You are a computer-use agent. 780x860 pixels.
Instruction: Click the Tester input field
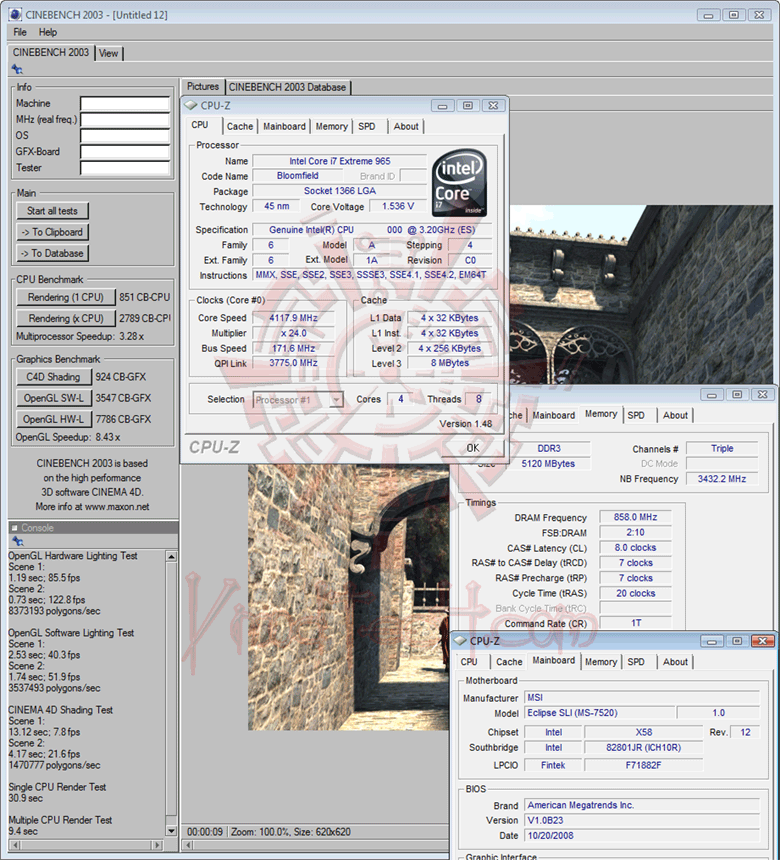click(125, 168)
